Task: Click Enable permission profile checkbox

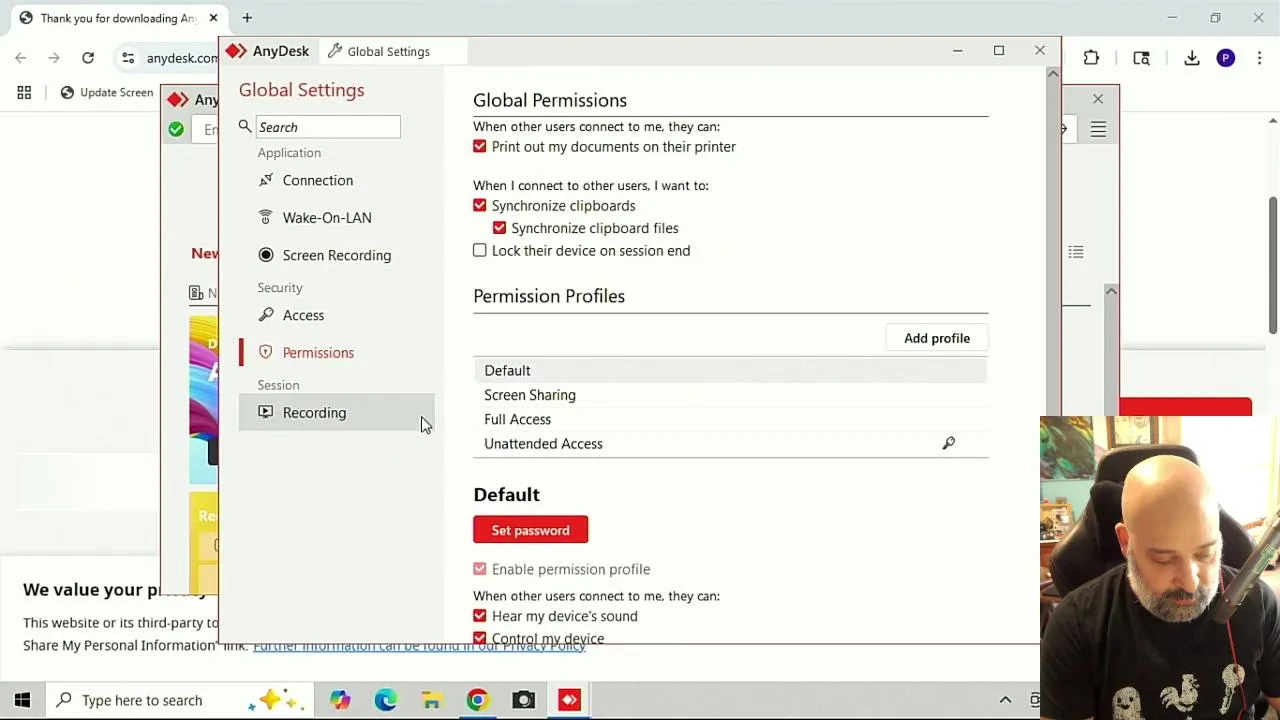Action: (x=480, y=569)
